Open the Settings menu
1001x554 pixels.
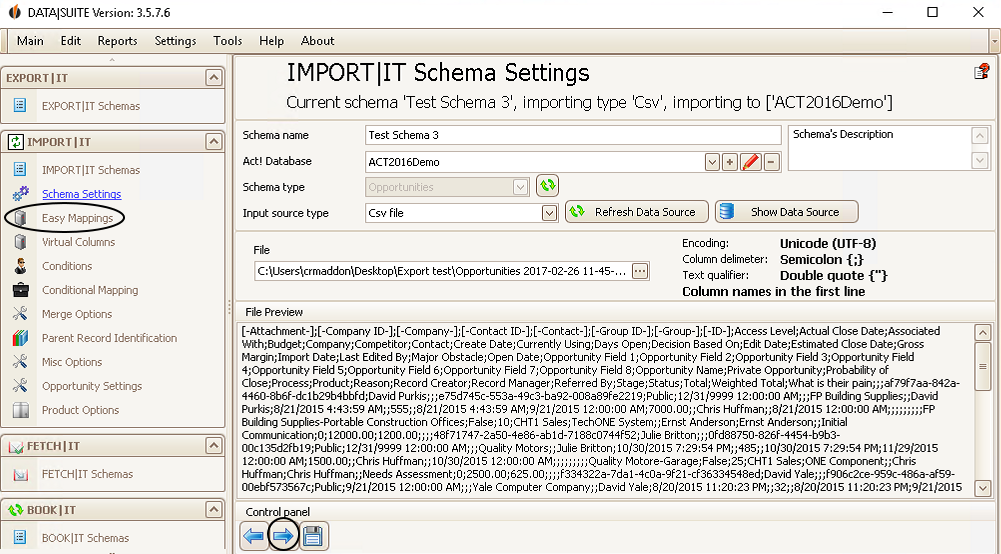[x=176, y=41]
